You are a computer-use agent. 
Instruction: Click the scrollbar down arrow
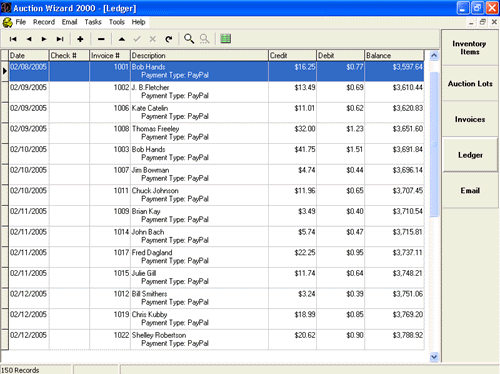(434, 357)
